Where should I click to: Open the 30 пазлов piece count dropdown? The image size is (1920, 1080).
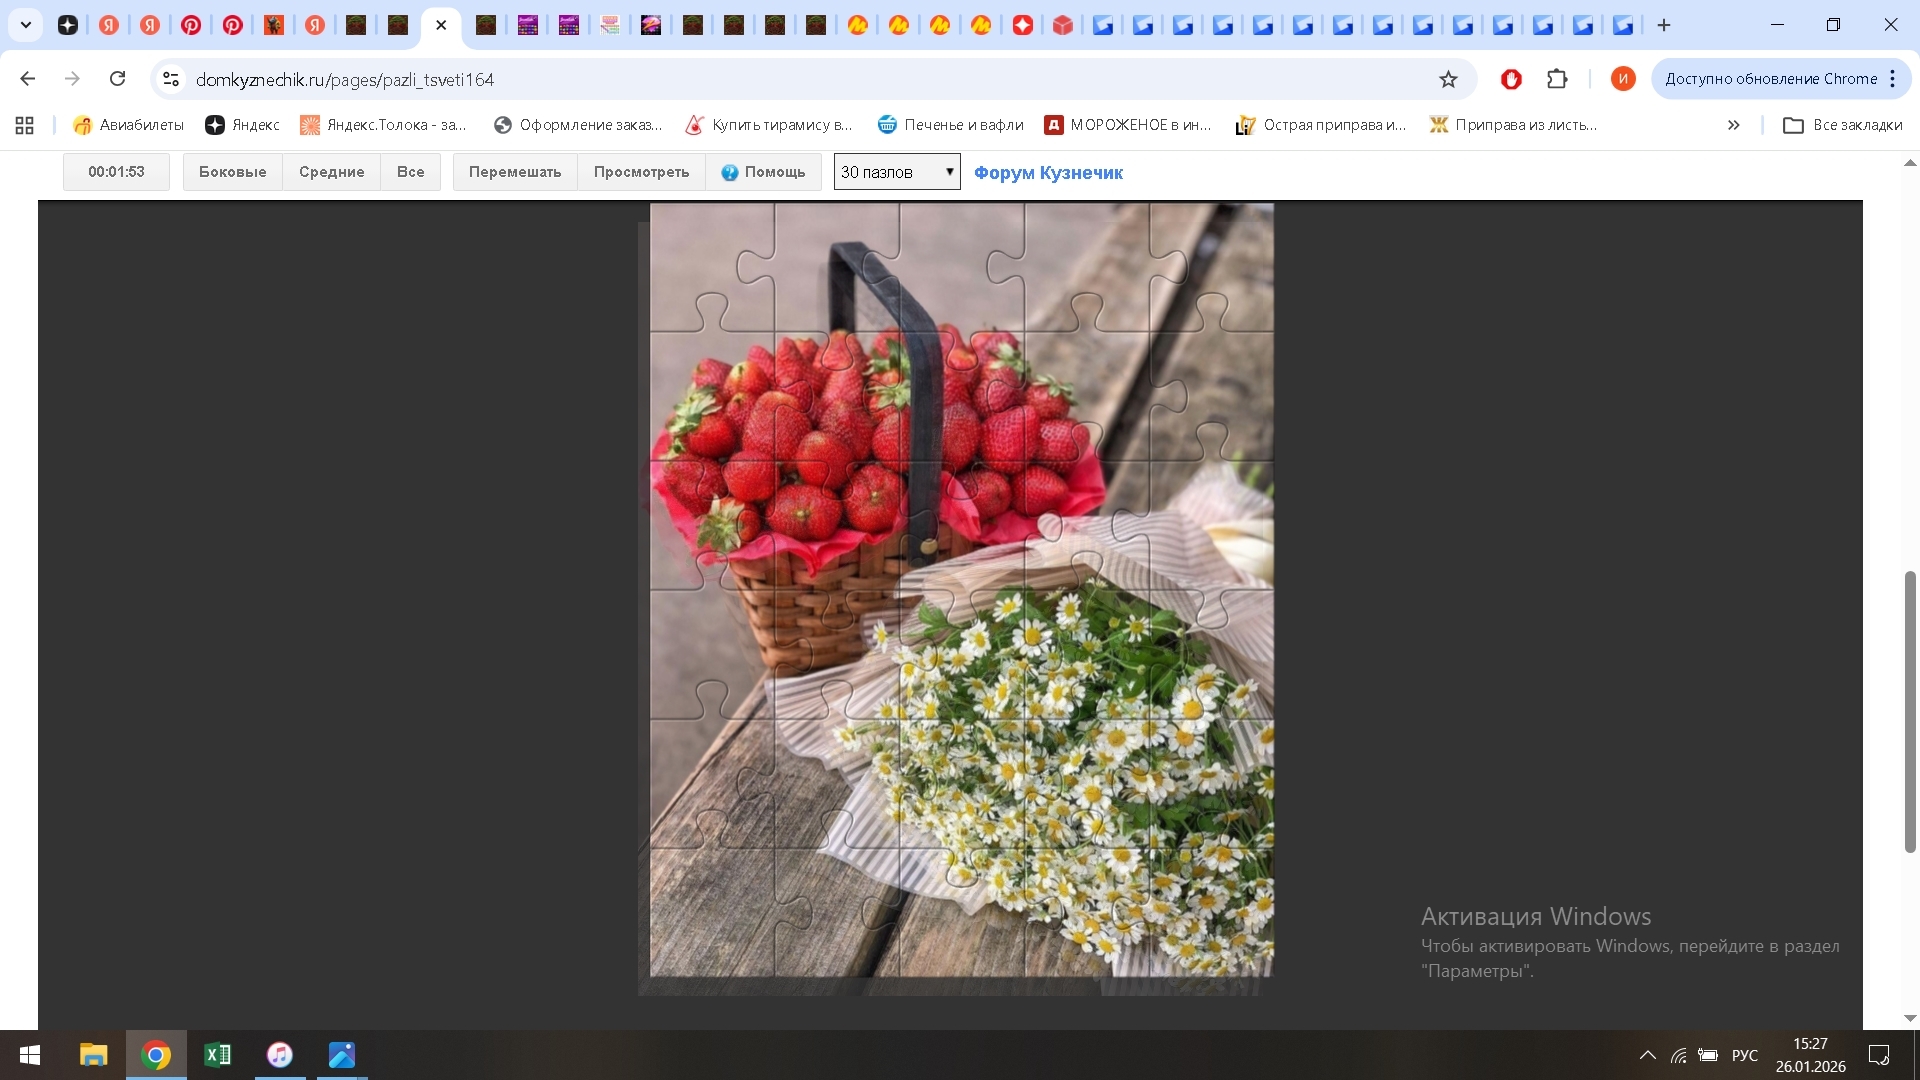pos(896,172)
